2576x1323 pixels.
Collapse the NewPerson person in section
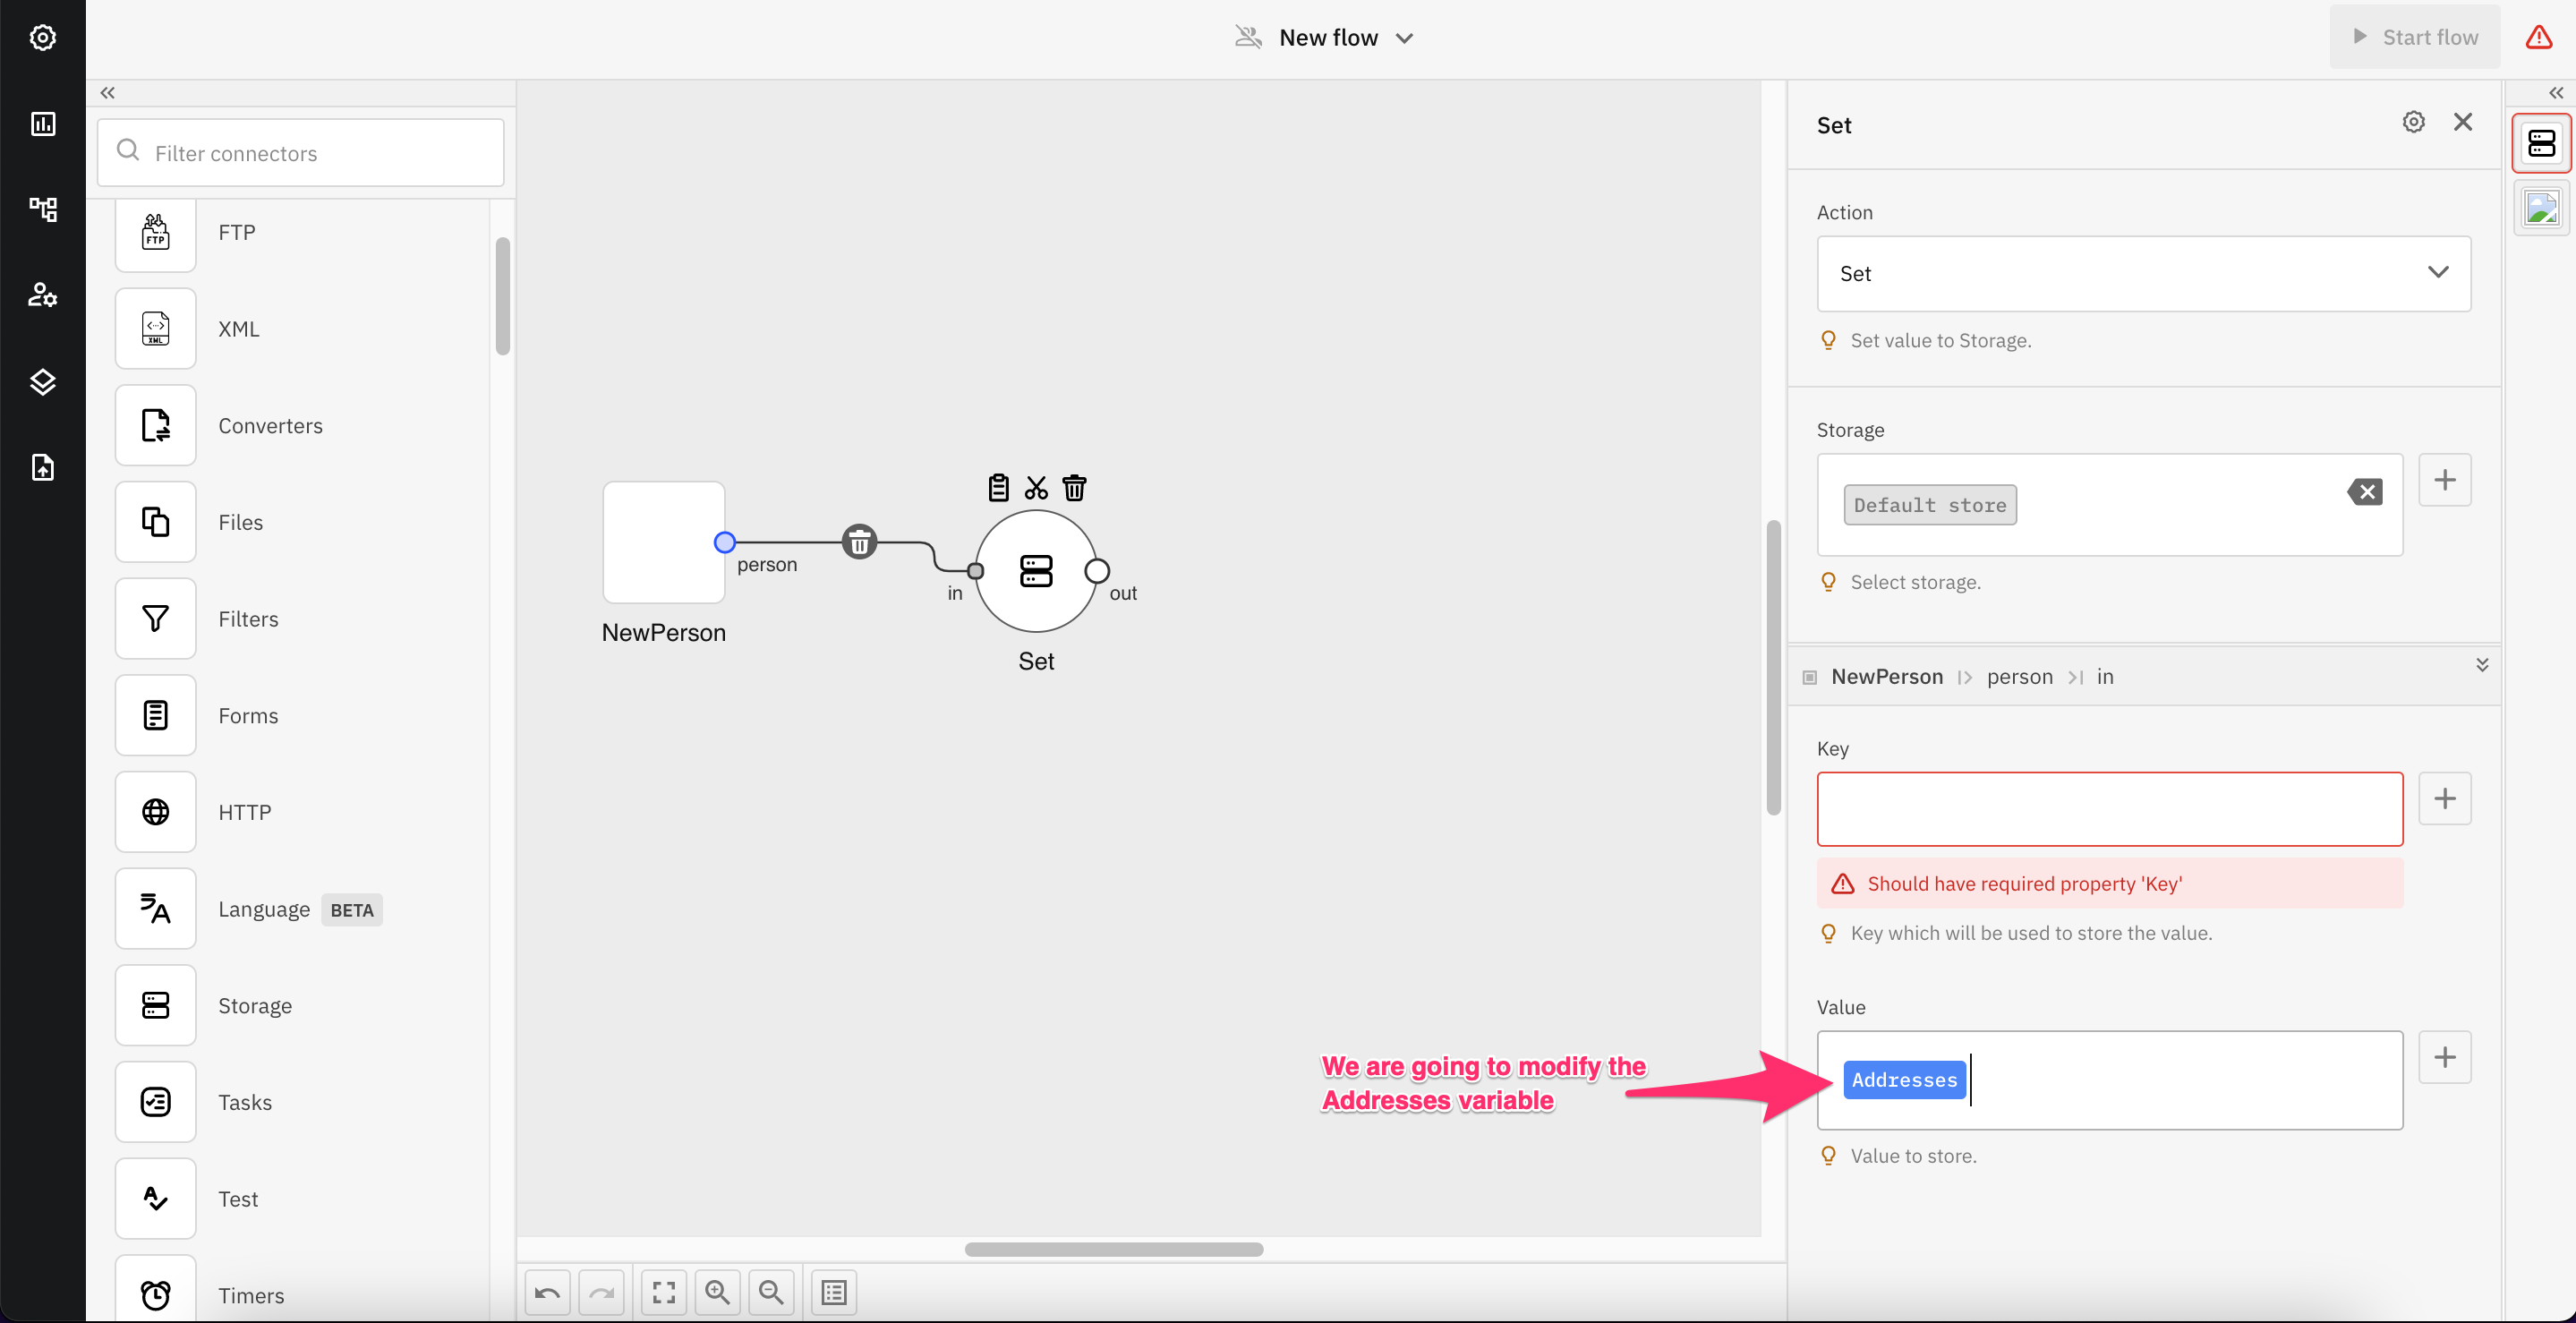pyautogui.click(x=2481, y=665)
